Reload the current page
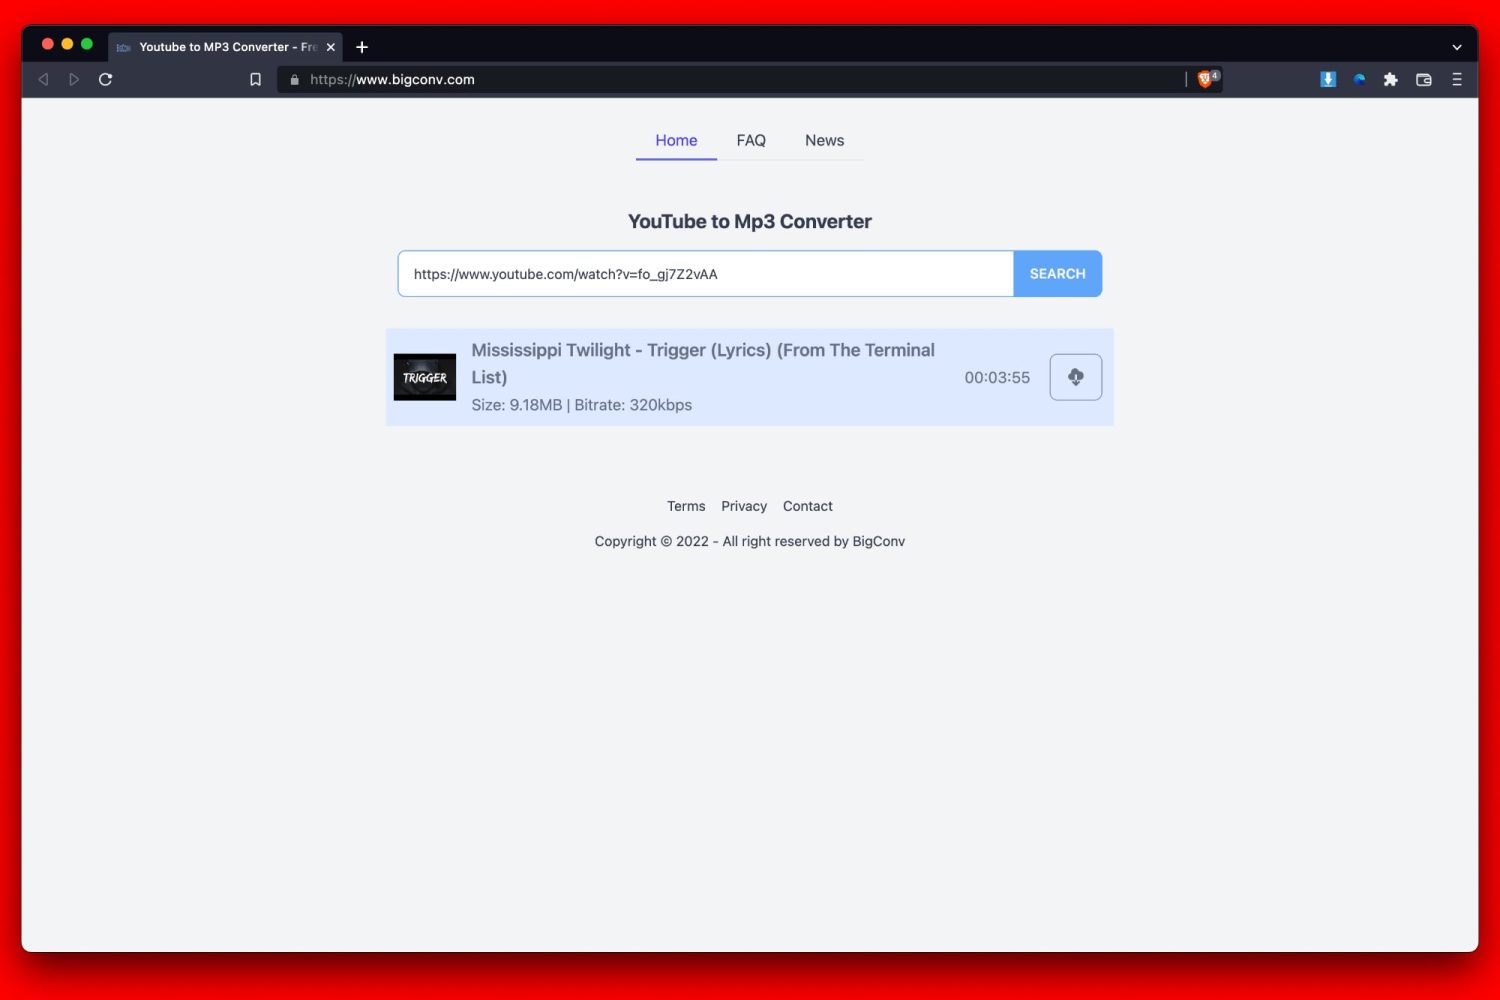1500x1000 pixels. click(x=105, y=79)
